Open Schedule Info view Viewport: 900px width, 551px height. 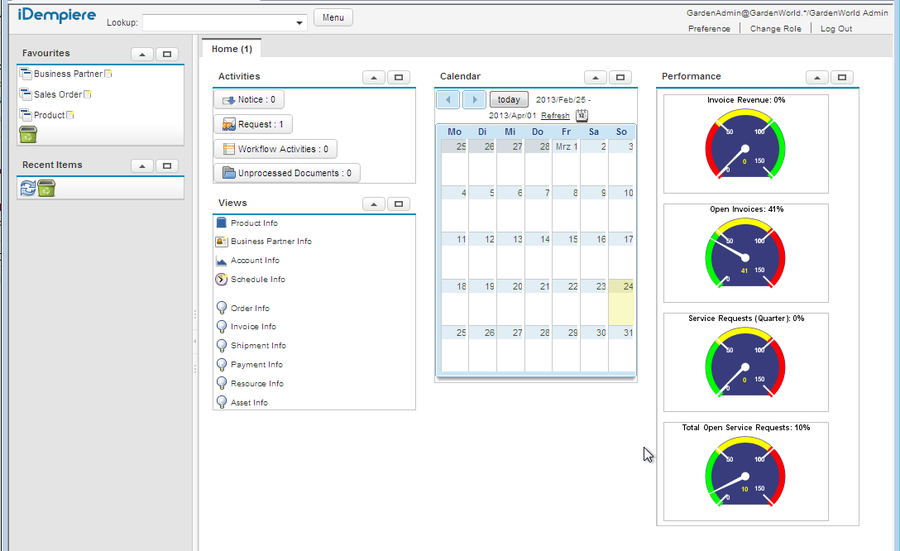click(x=257, y=279)
